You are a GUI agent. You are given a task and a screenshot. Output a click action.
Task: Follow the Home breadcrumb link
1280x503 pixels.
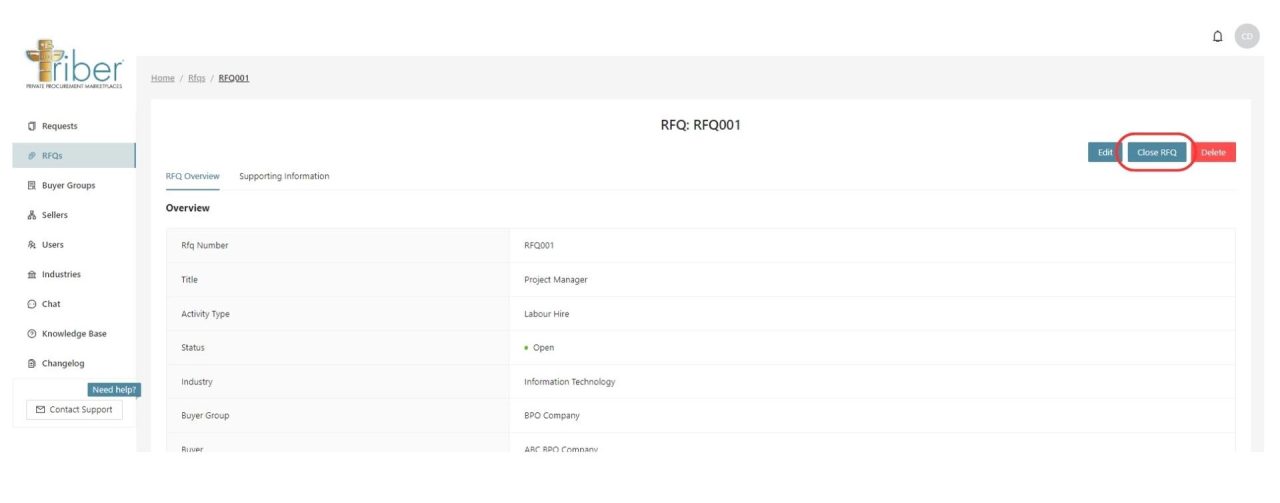tap(163, 78)
